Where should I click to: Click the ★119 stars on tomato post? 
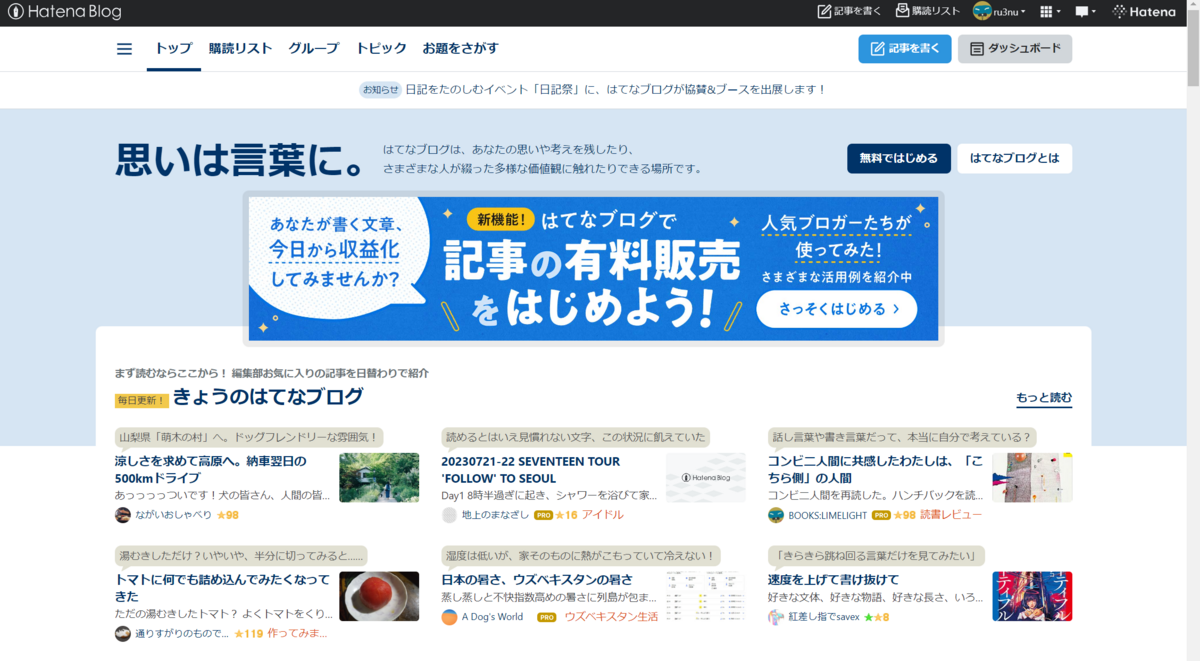[x=248, y=633]
